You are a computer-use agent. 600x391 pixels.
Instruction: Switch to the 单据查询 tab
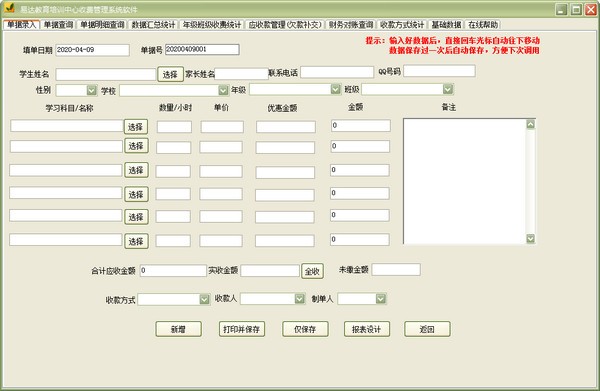[x=58, y=25]
